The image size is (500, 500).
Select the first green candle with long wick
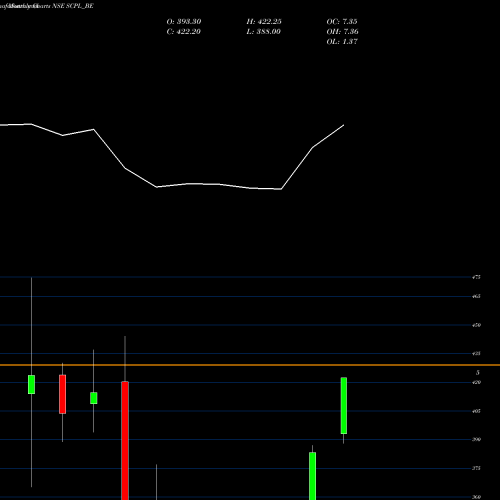(x=31, y=384)
